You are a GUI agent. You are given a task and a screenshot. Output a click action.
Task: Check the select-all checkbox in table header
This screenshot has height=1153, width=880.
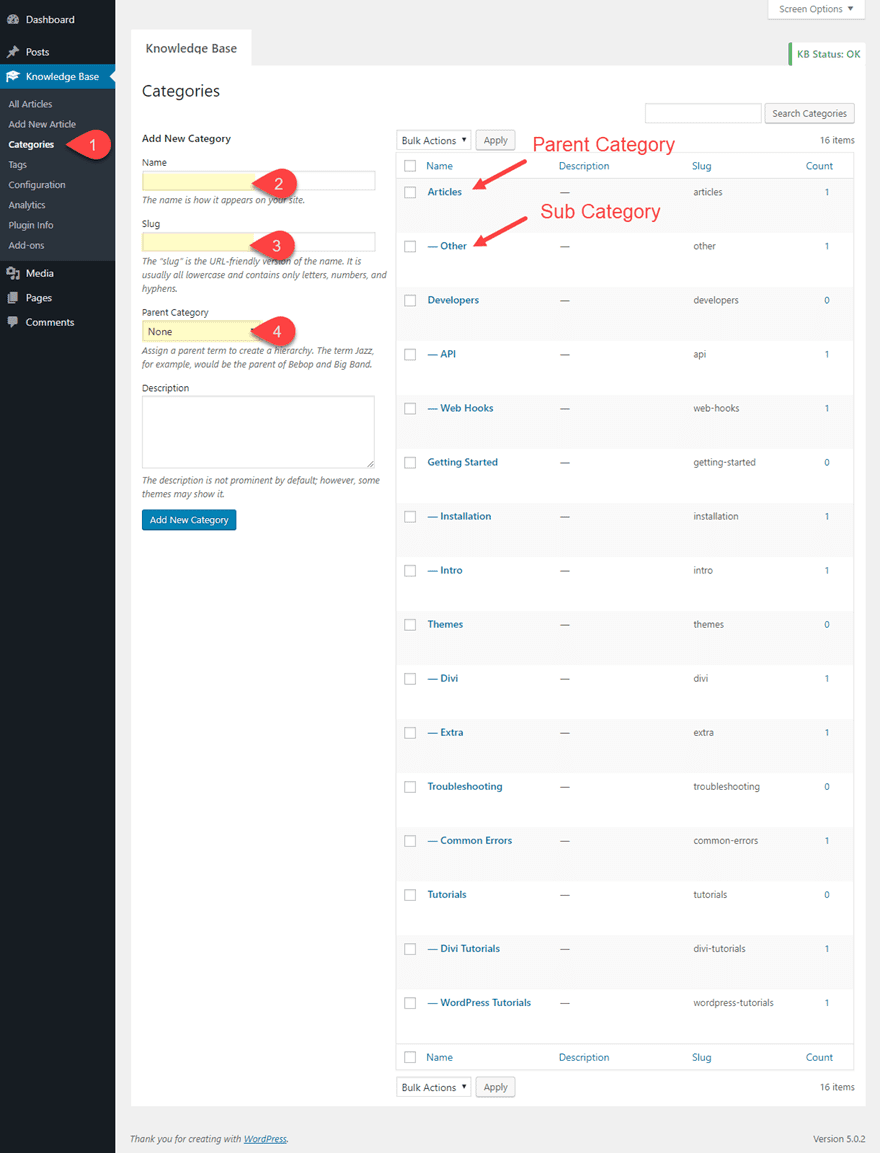click(409, 166)
